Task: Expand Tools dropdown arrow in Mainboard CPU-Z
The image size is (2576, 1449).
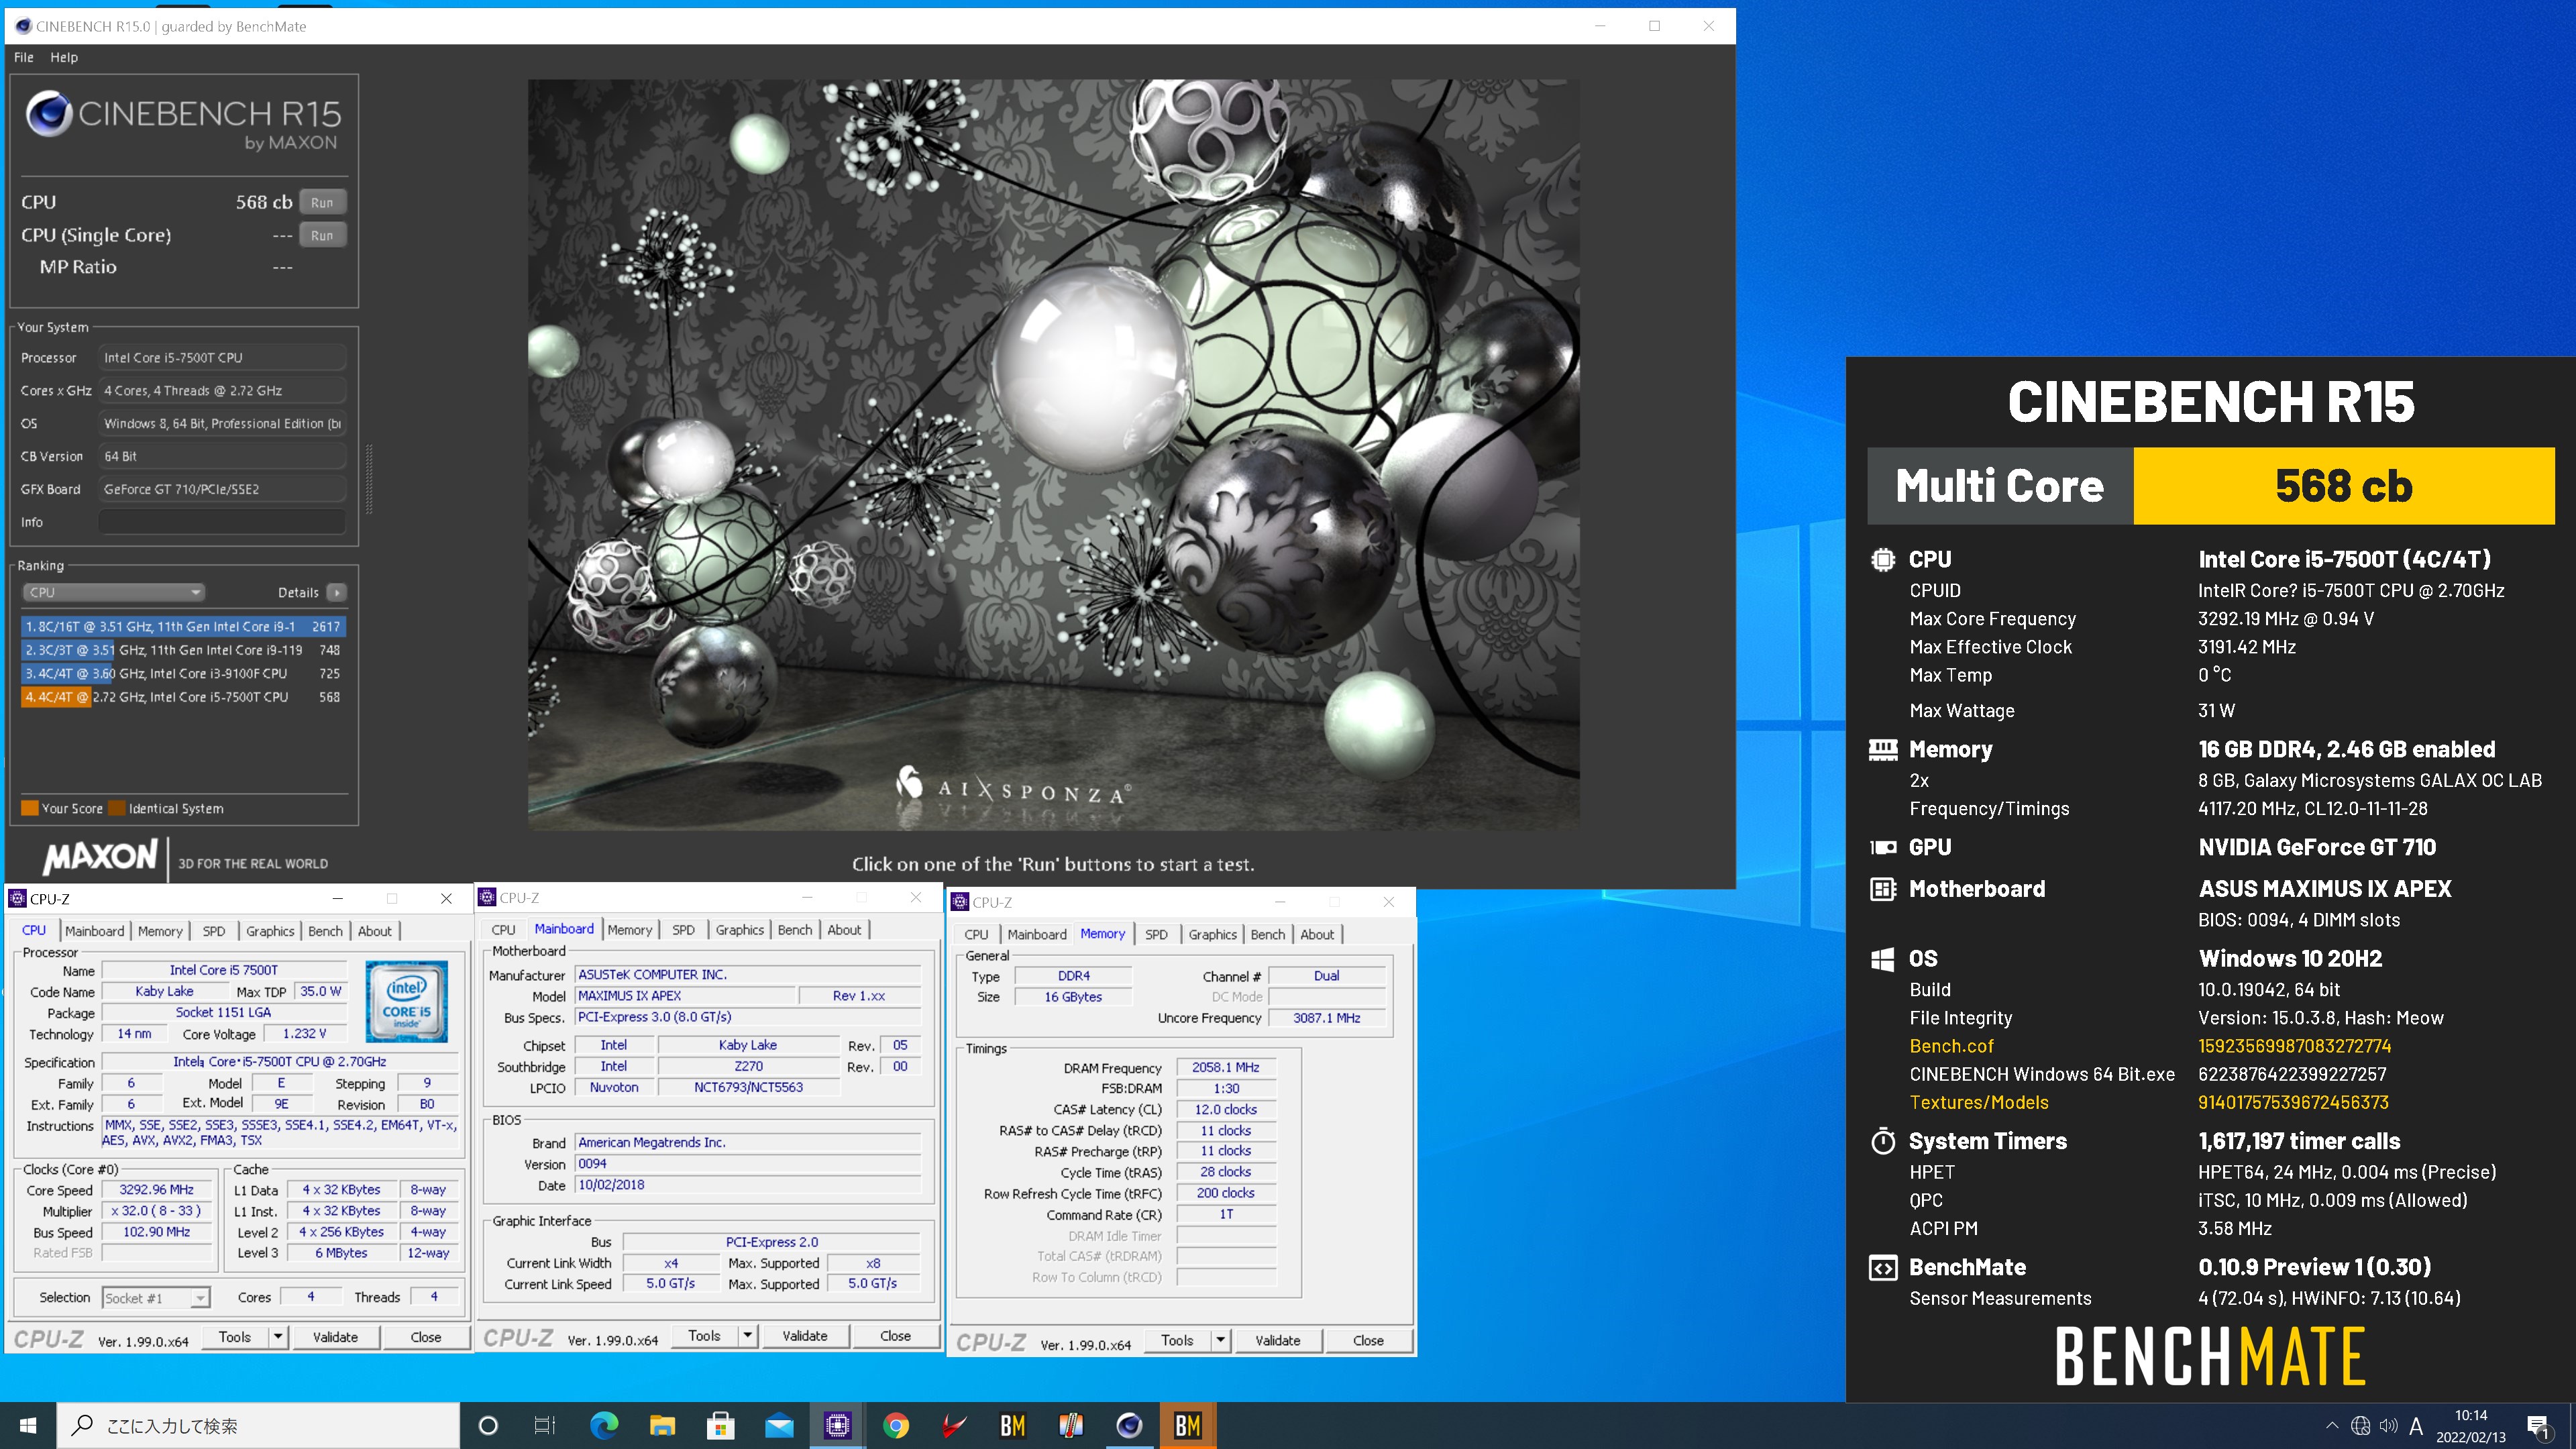Action: (x=747, y=1336)
